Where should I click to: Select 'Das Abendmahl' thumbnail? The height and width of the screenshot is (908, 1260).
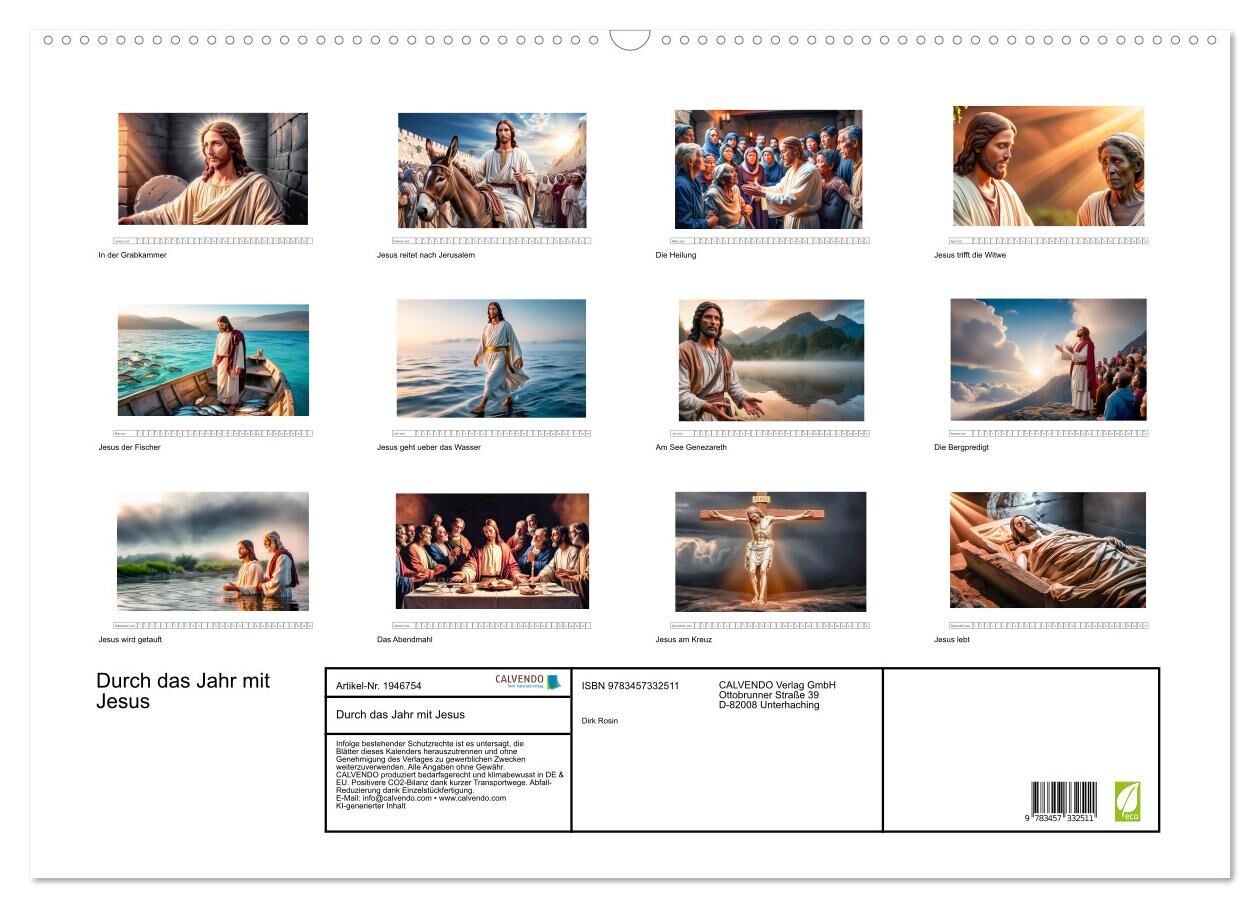(x=492, y=551)
